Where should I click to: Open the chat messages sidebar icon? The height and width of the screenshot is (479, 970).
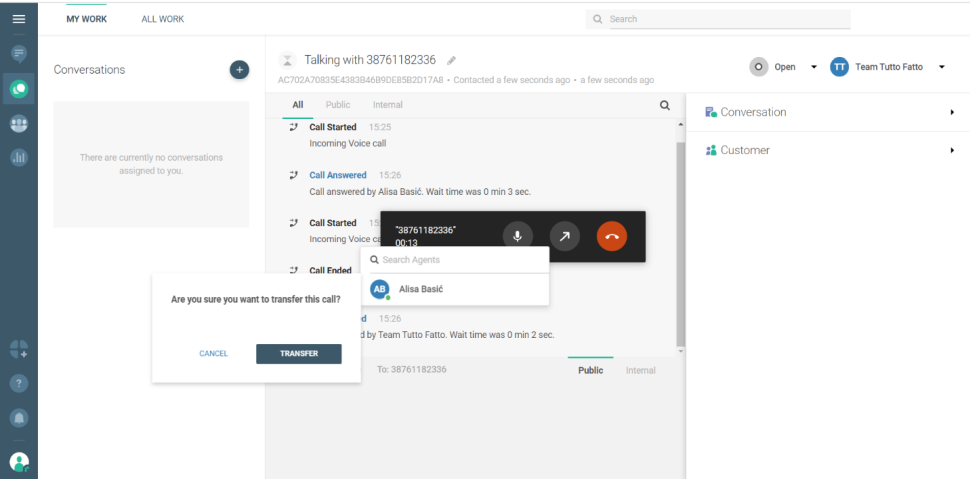coord(19,54)
